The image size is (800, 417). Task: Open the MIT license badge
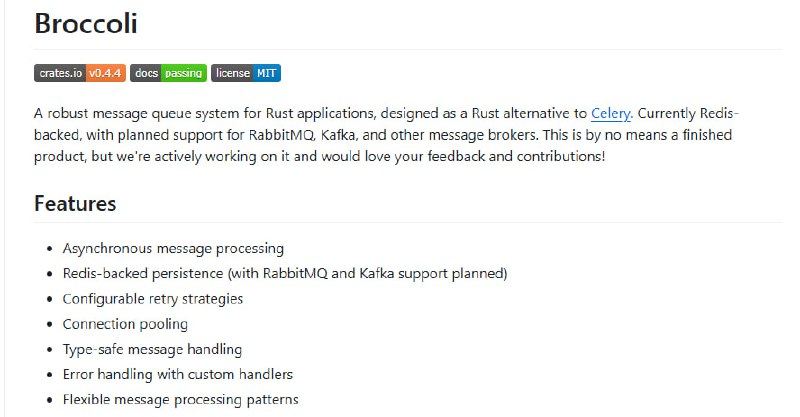click(246, 73)
